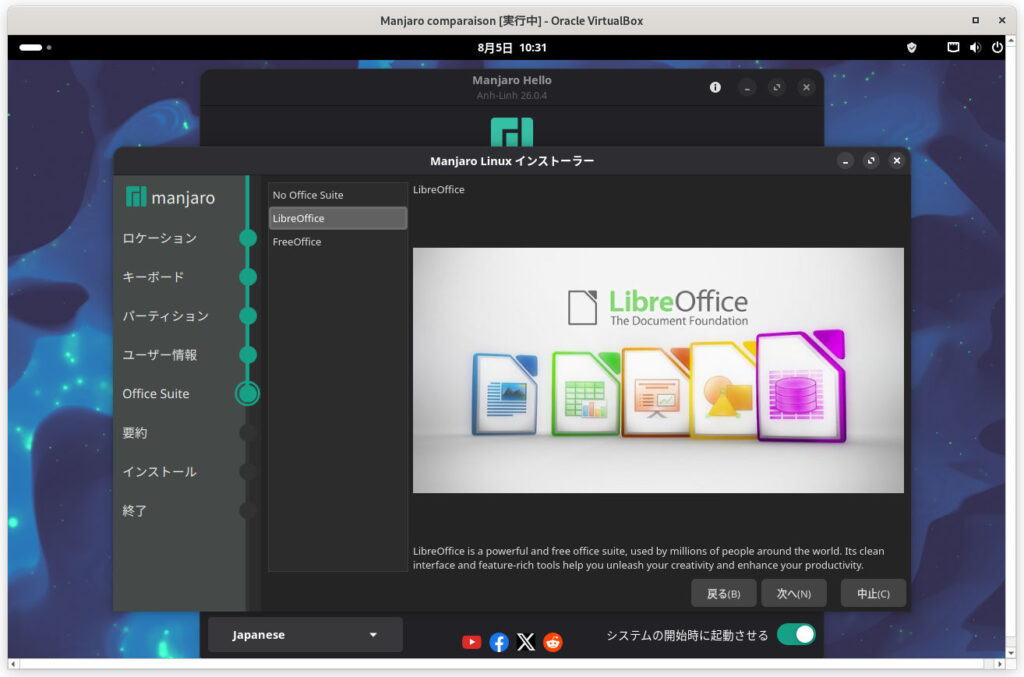The width and height of the screenshot is (1024, 677).
Task: Click the ロケーション step in sidebar
Action: click(160, 238)
